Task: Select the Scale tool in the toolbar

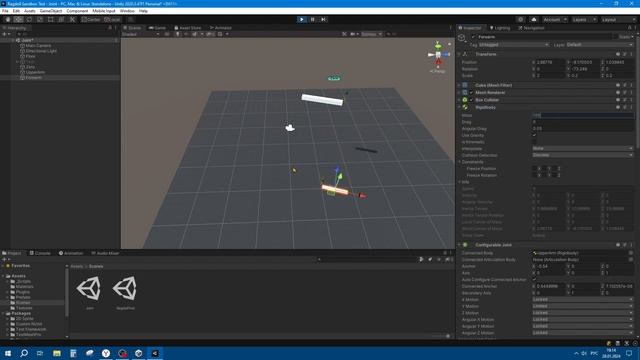Action: 40,19
